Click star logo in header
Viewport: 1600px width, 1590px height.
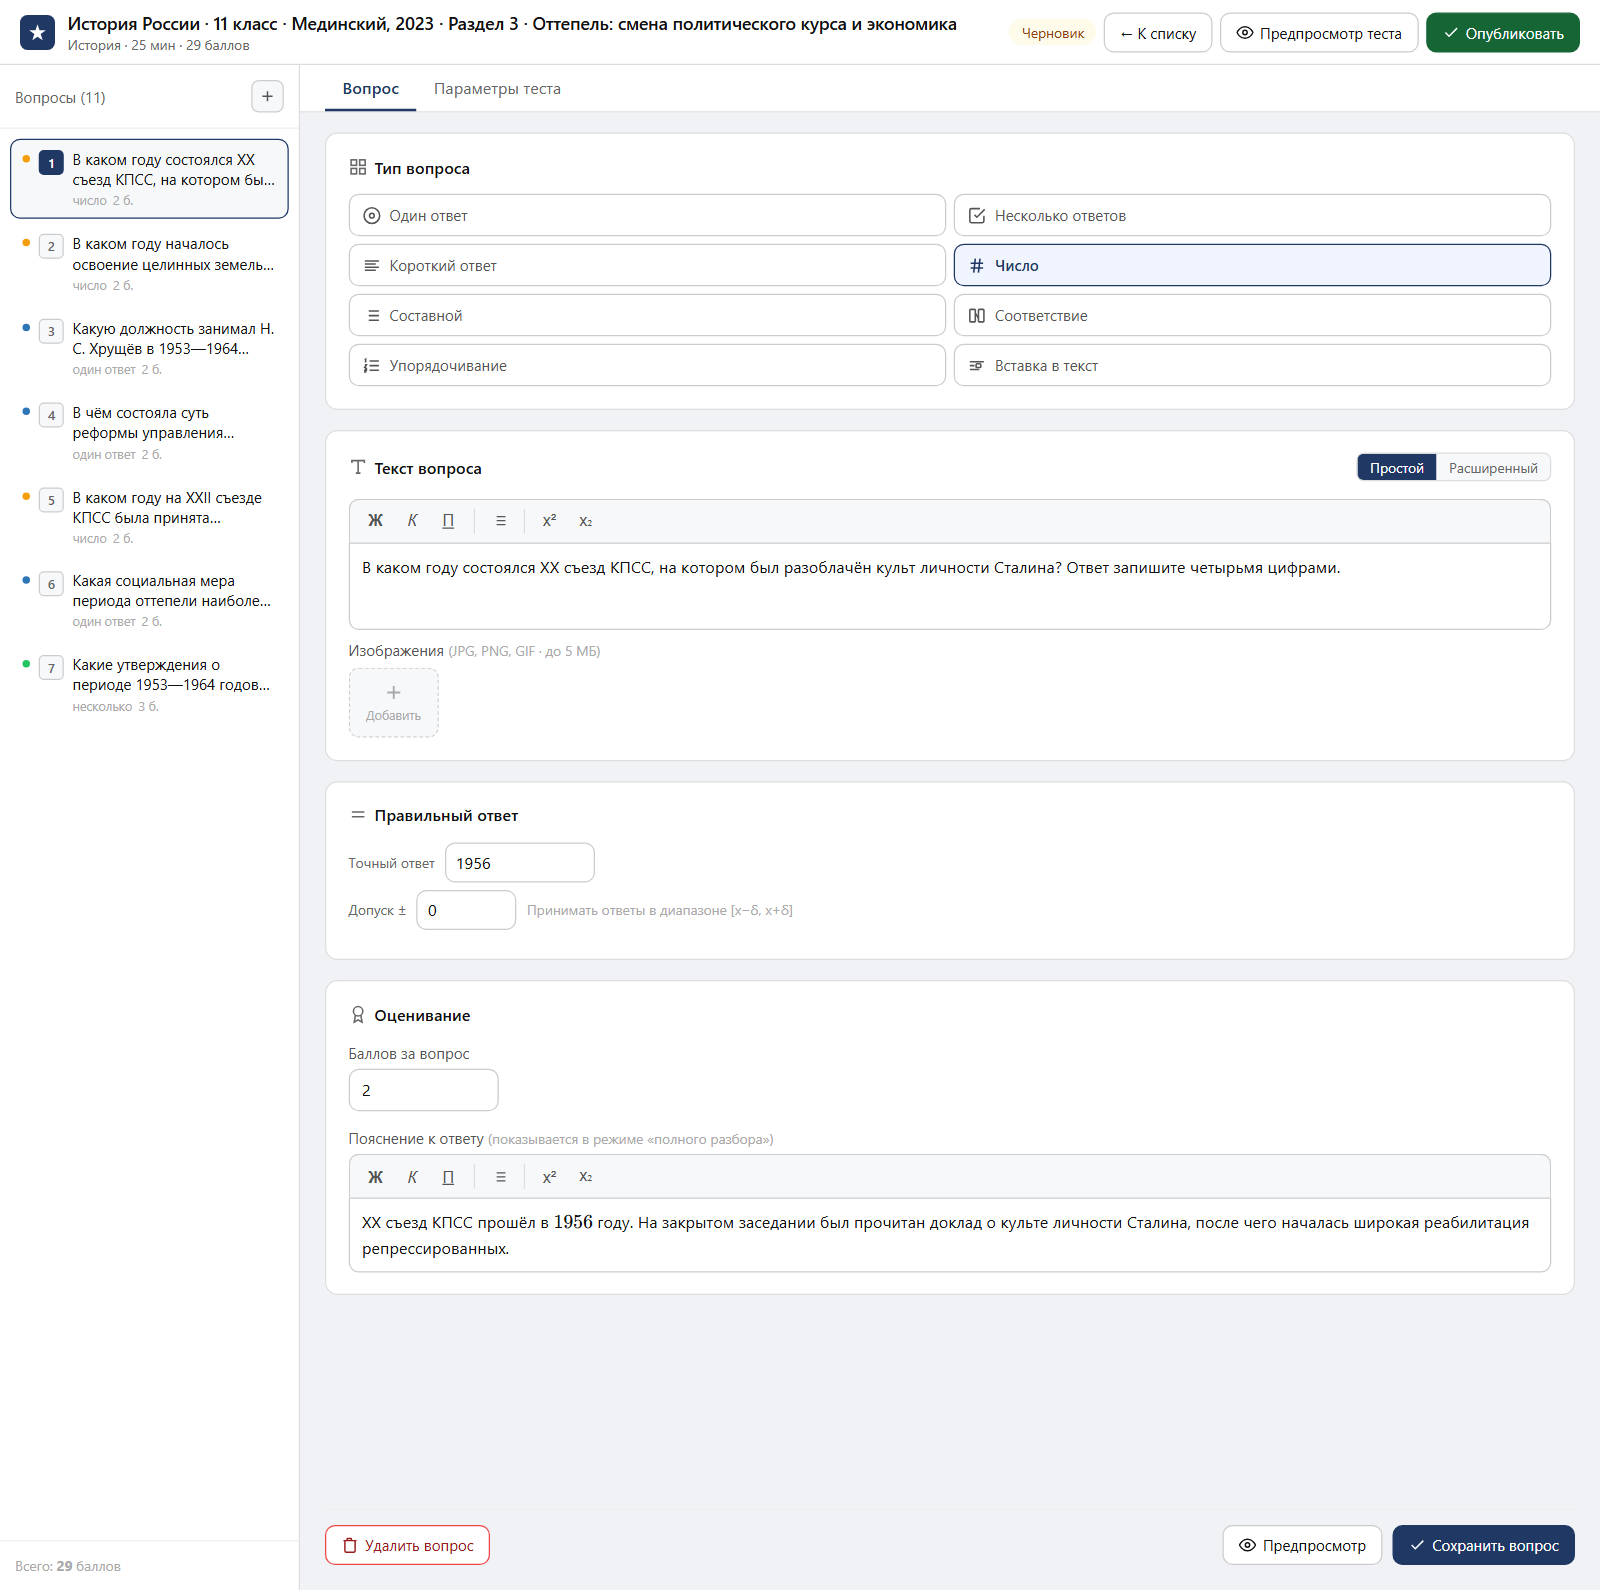[37, 33]
